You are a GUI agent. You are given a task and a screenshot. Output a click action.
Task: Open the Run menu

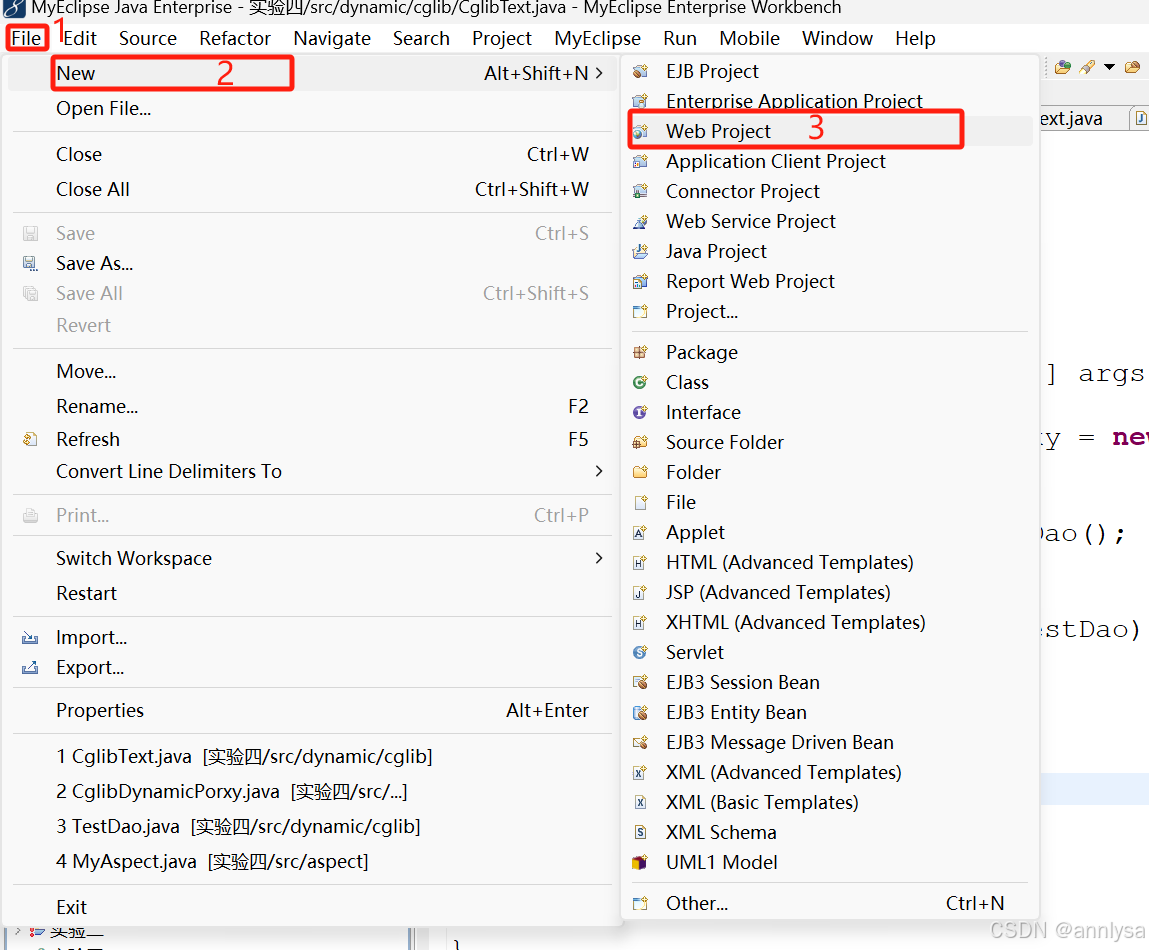pyautogui.click(x=679, y=38)
